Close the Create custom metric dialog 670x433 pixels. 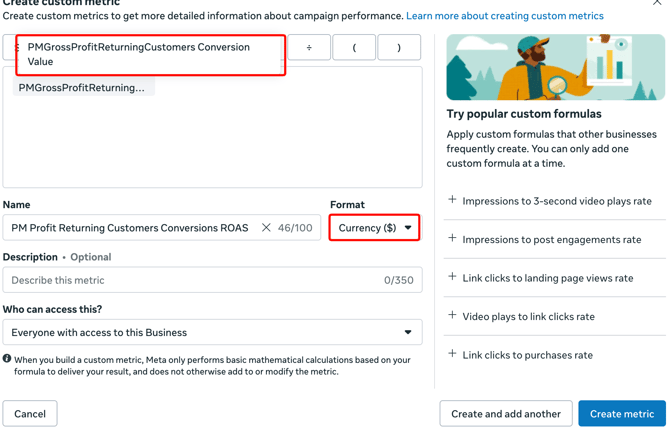pyautogui.click(x=657, y=2)
